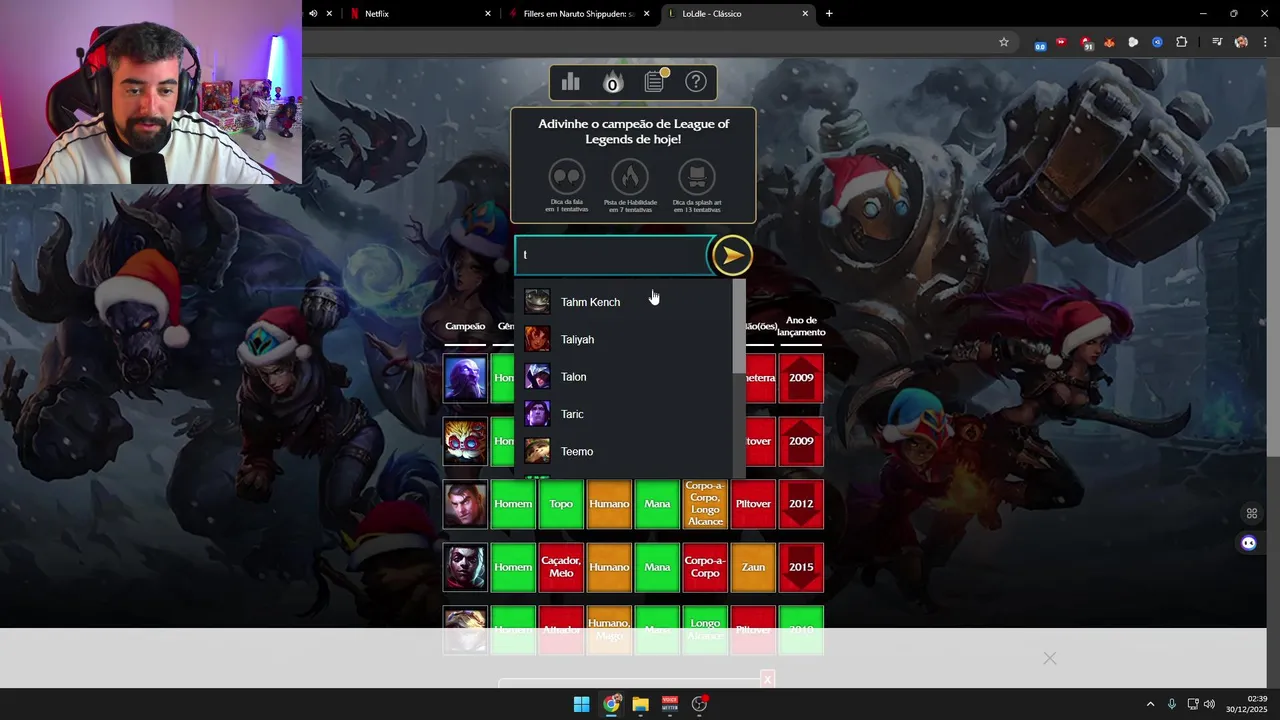This screenshot has width=1280, height=720.
Task: Open Voicemeeter from the taskbar
Action: click(x=670, y=704)
